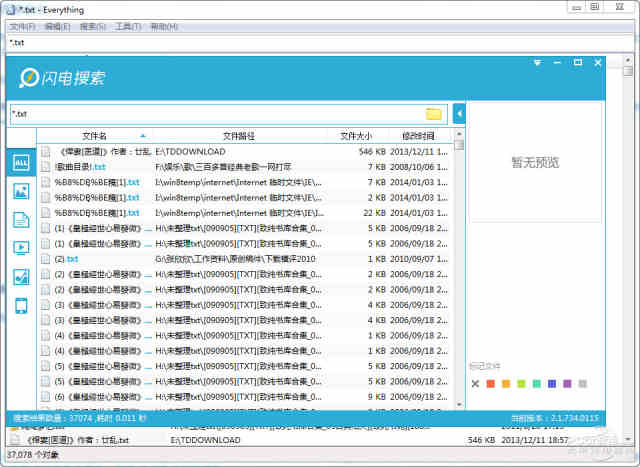Image resolution: width=640 pixels, height=467 pixels.
Task: Click Everything window search box with *.txt
Action: (x=320, y=43)
